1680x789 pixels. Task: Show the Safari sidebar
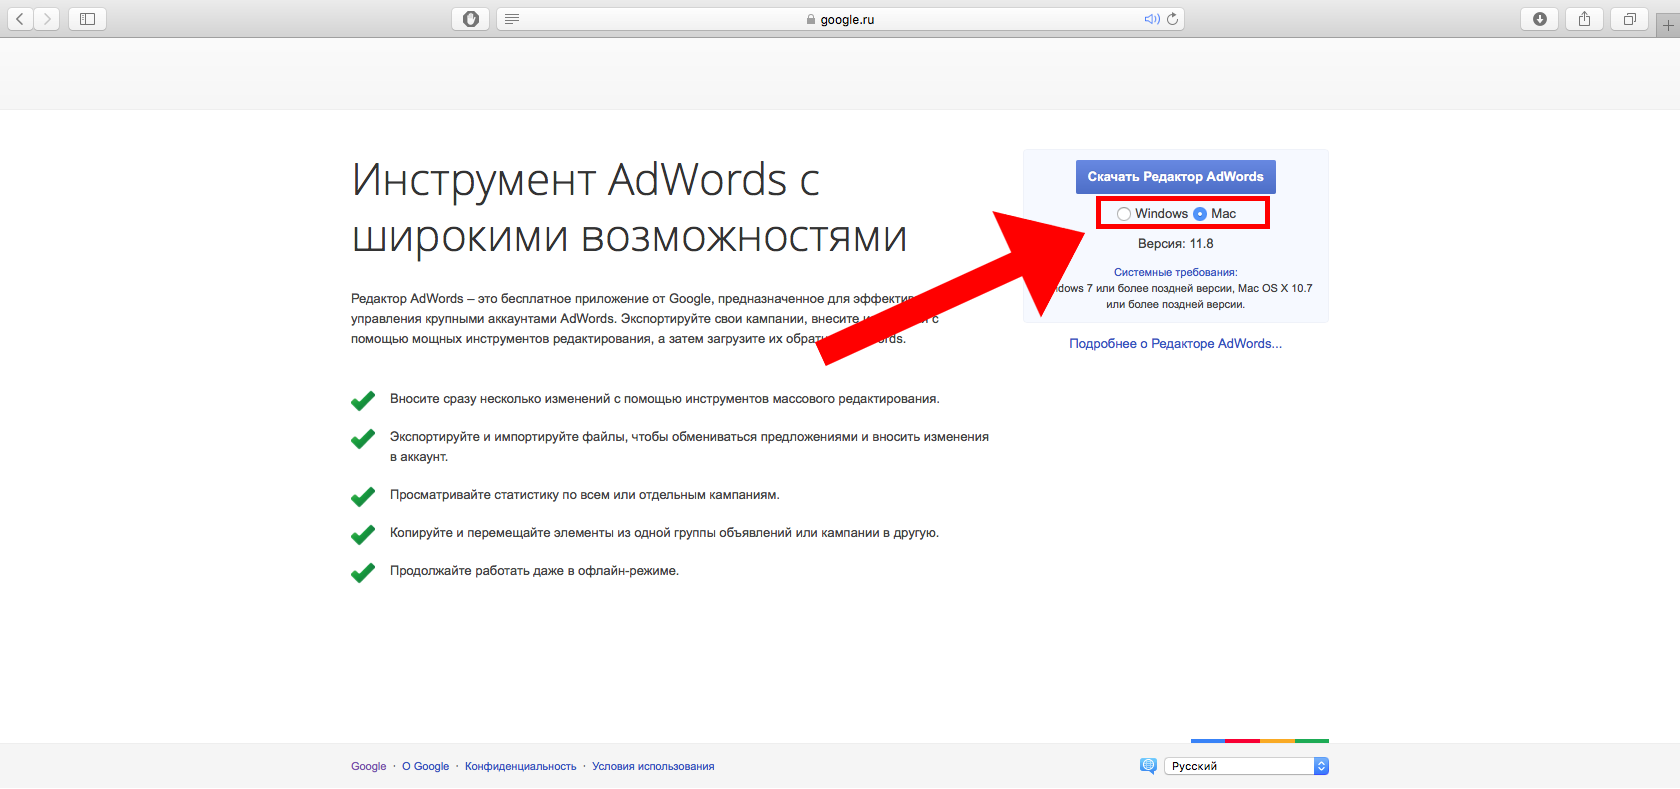coord(87,19)
